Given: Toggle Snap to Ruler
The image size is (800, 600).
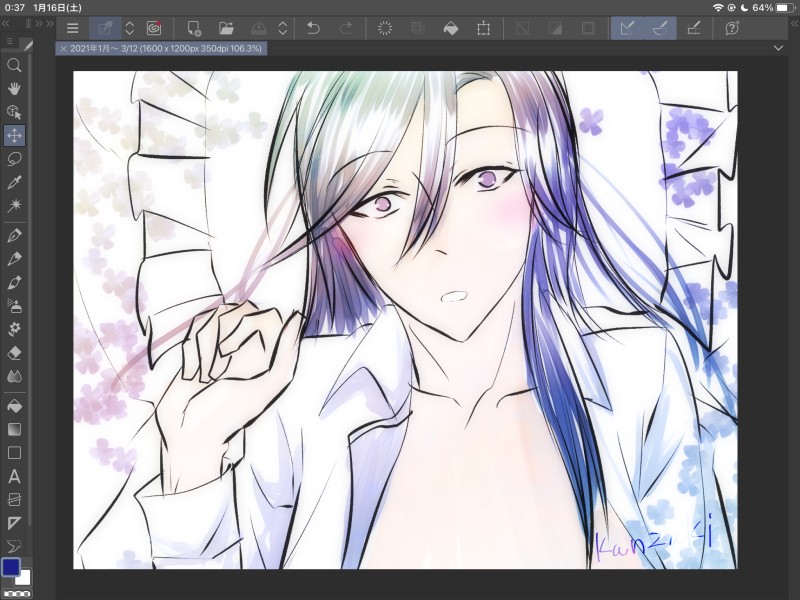Looking at the screenshot, I should point(628,29).
